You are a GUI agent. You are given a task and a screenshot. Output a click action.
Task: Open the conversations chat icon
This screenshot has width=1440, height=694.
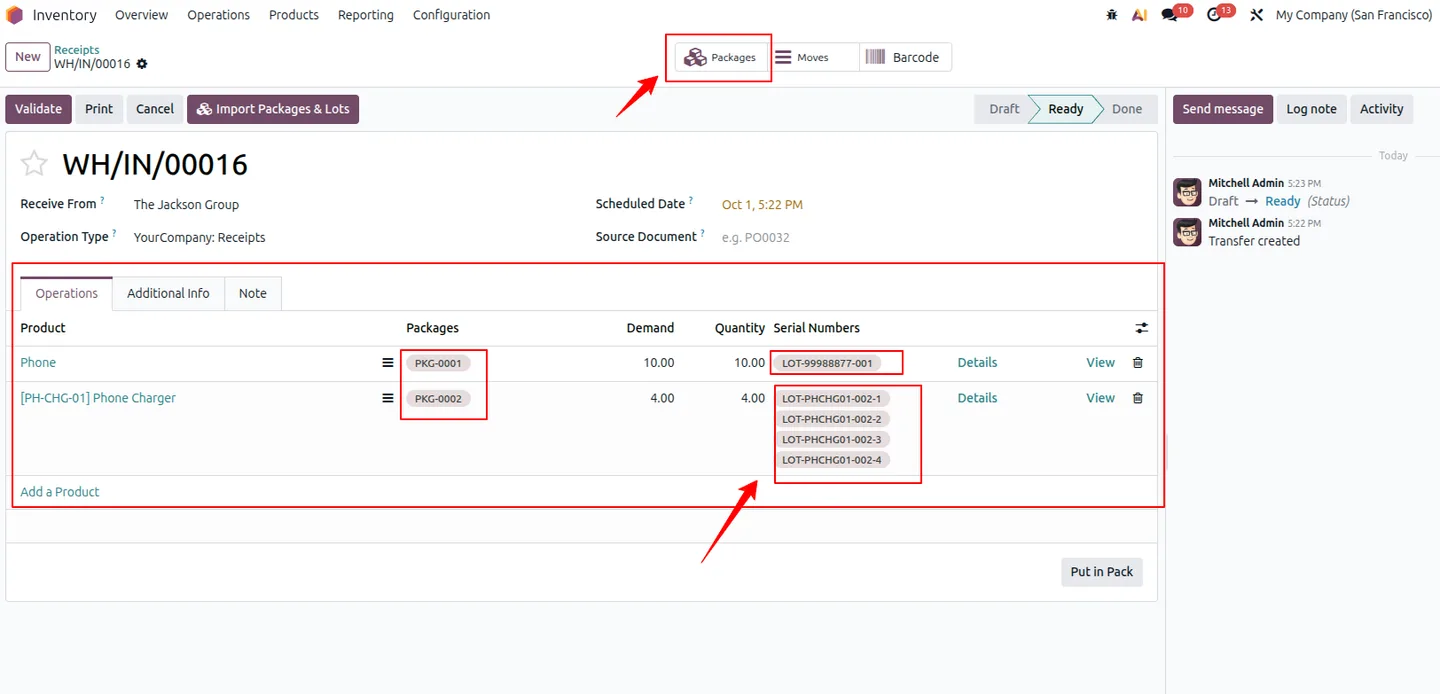click(1169, 15)
